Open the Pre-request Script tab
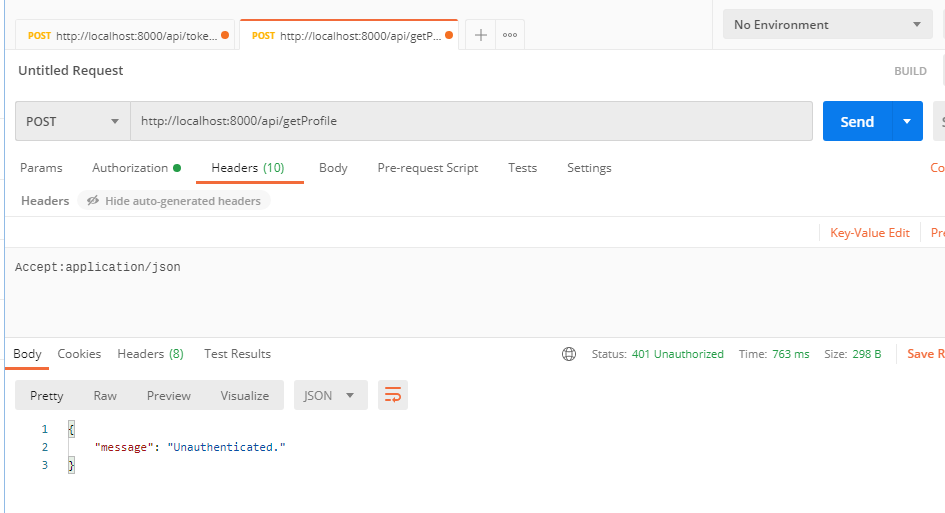Screen dimensions: 945x513 [428, 168]
